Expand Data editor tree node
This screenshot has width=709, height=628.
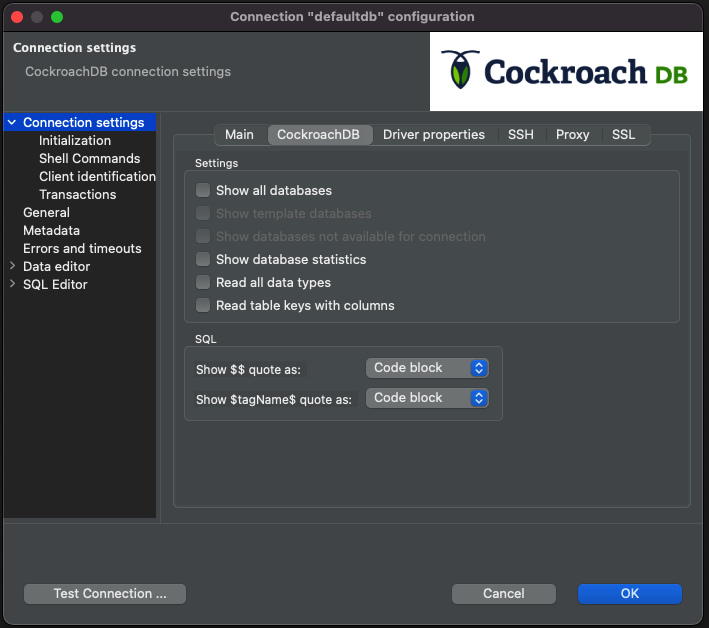12,266
